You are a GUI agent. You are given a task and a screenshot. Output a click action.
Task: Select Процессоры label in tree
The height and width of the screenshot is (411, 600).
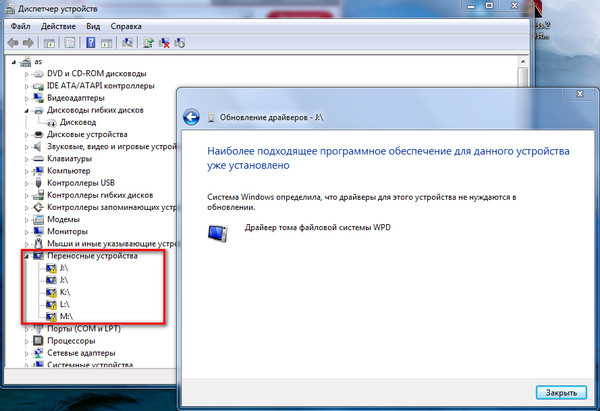coord(71,341)
